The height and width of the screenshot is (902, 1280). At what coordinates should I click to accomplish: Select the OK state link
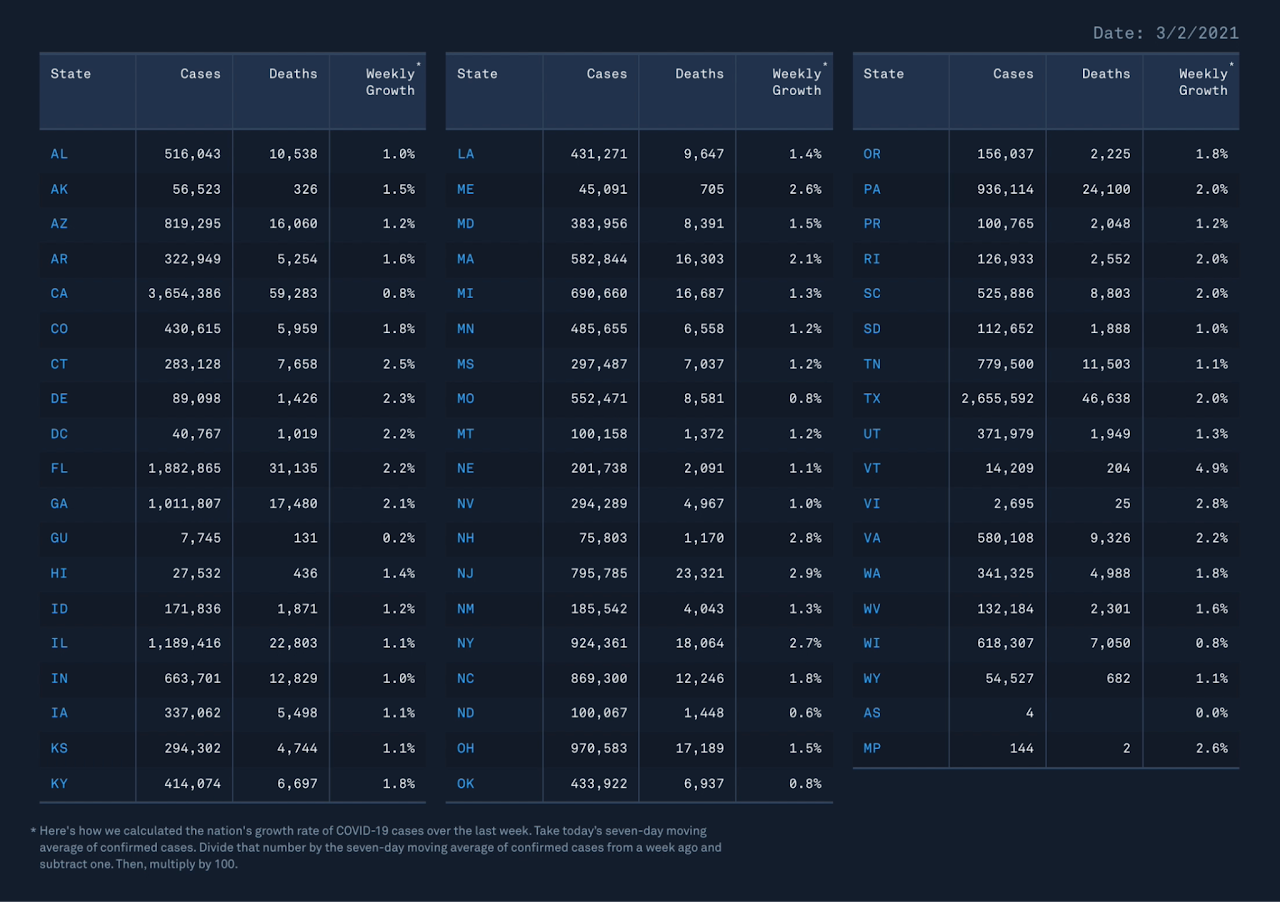465,783
